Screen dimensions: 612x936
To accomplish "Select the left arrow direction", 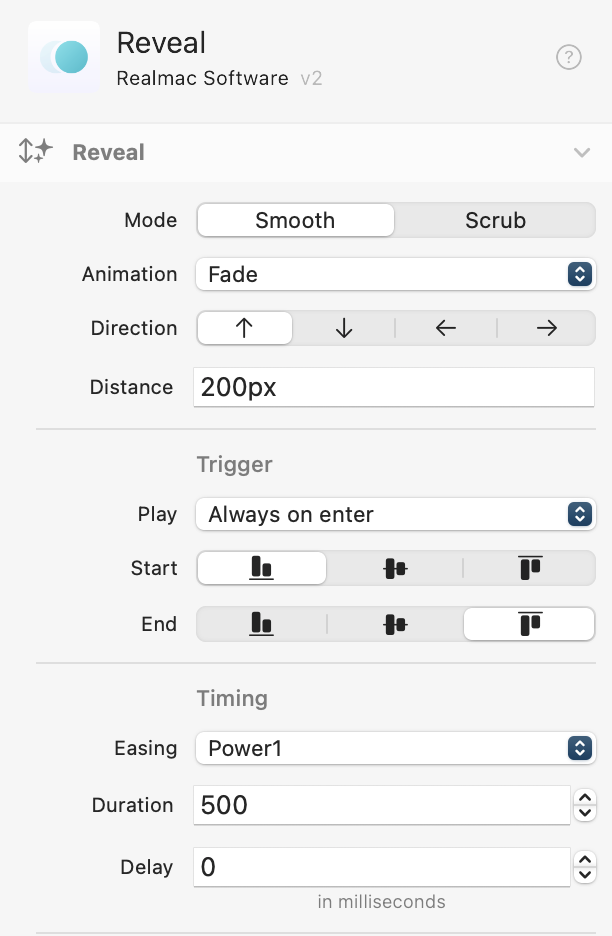I will pyautogui.click(x=446, y=328).
